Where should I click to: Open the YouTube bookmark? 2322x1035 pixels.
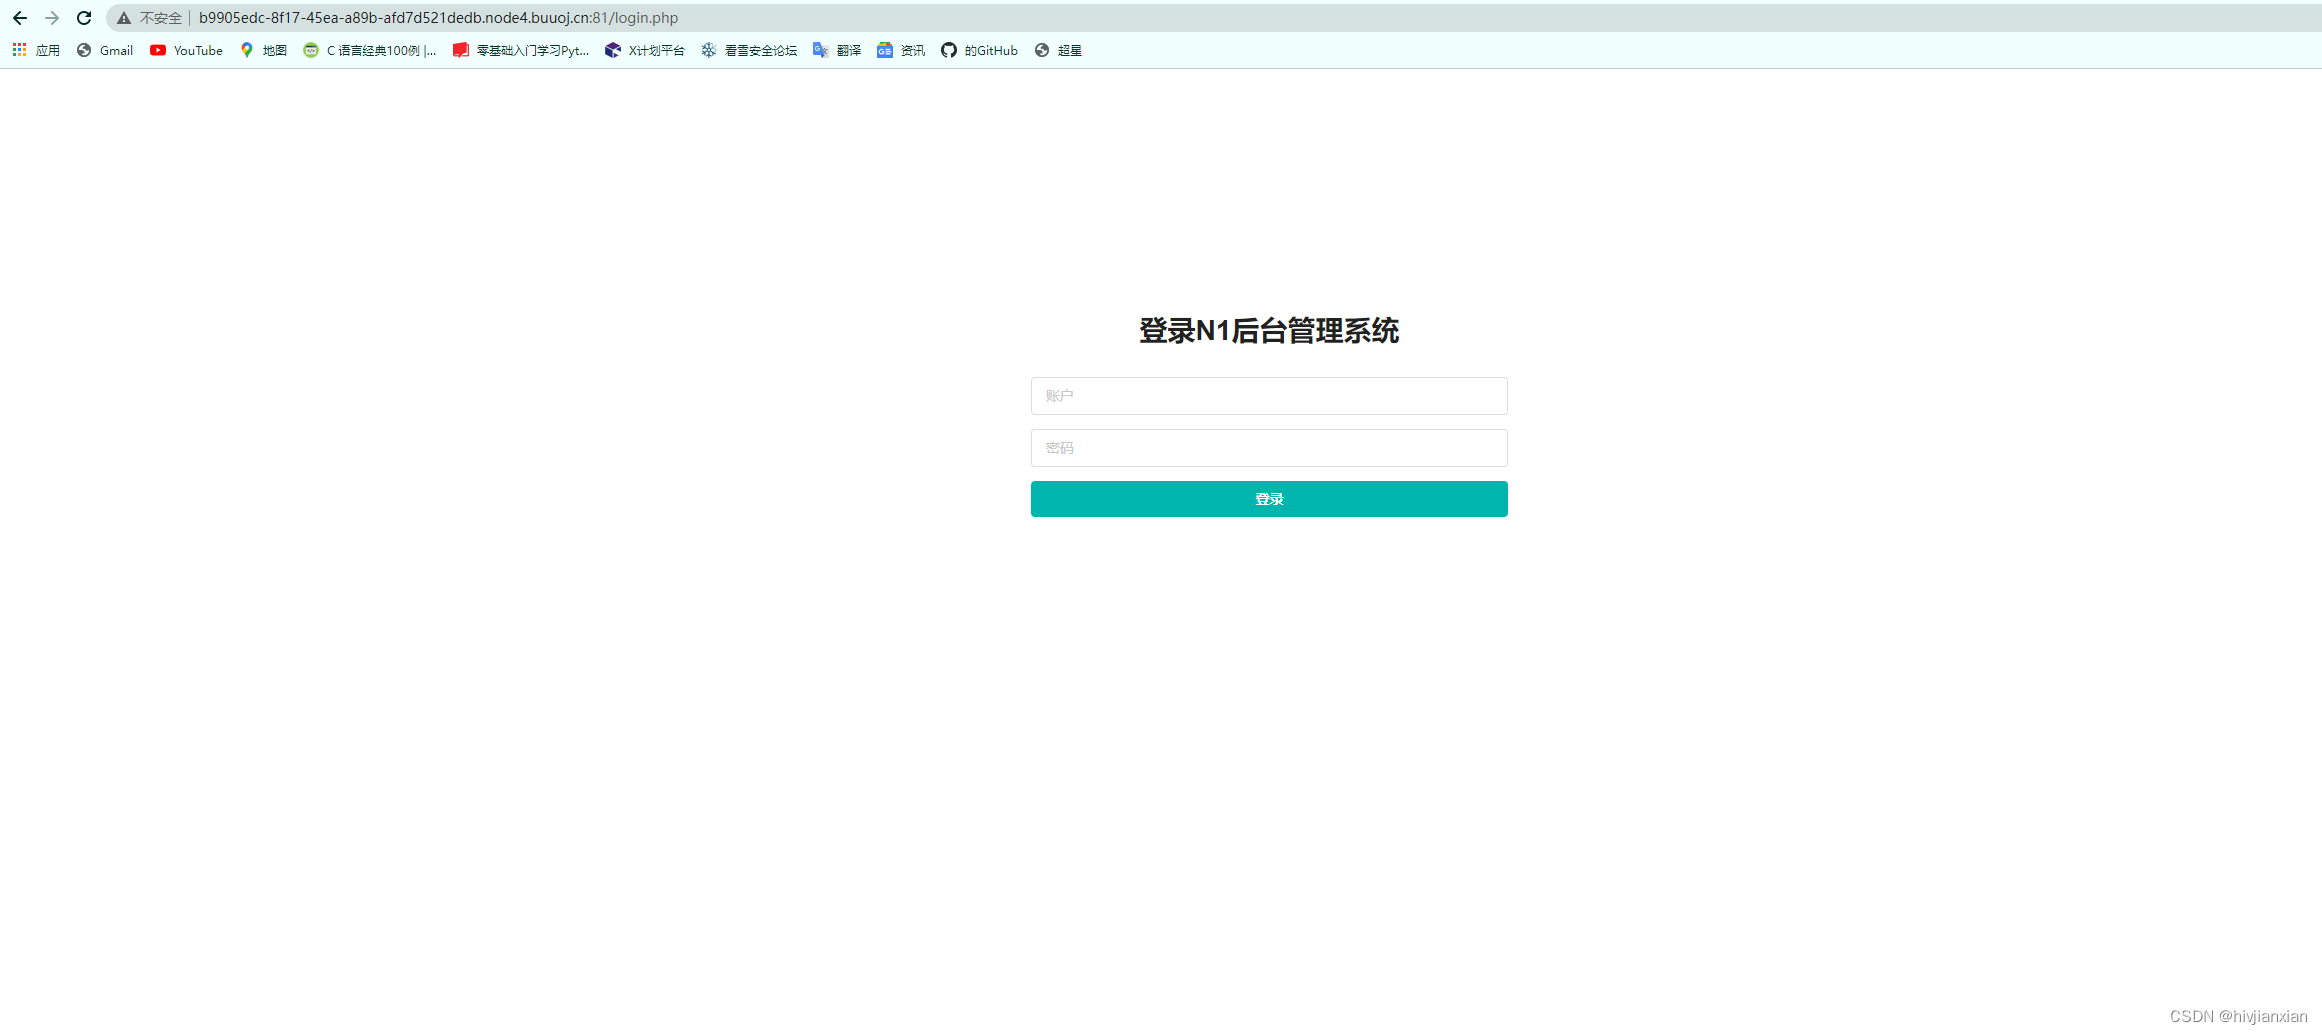[186, 50]
